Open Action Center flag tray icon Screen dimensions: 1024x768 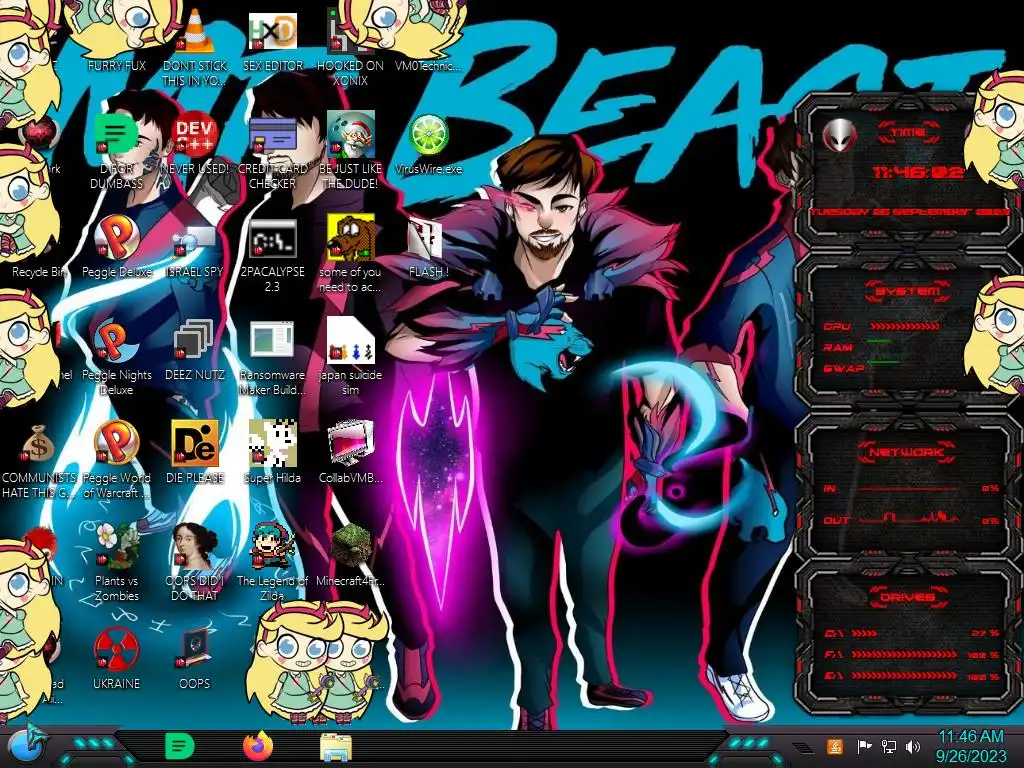[864, 746]
